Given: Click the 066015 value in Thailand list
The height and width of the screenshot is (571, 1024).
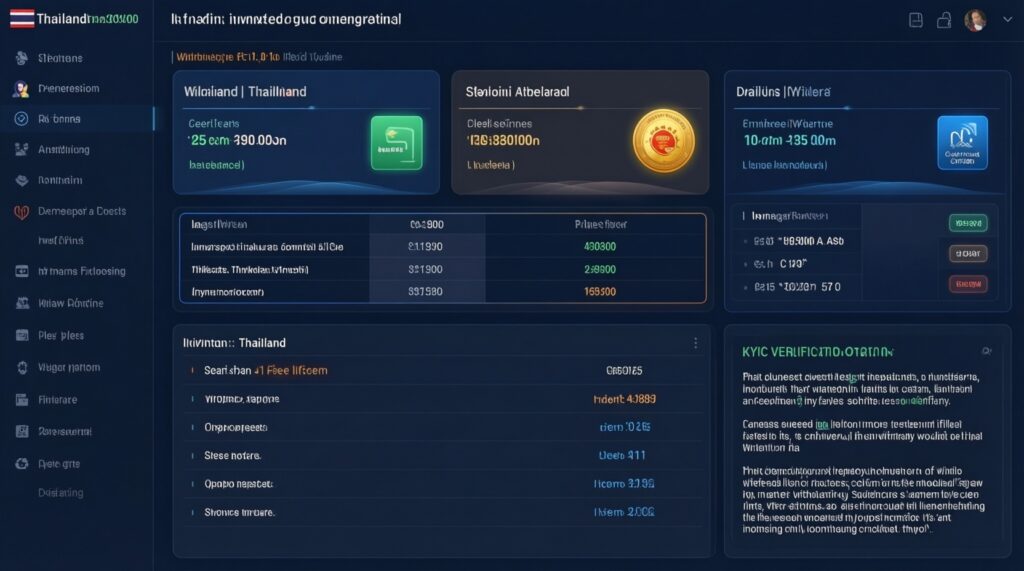Looking at the screenshot, I should (x=624, y=370).
